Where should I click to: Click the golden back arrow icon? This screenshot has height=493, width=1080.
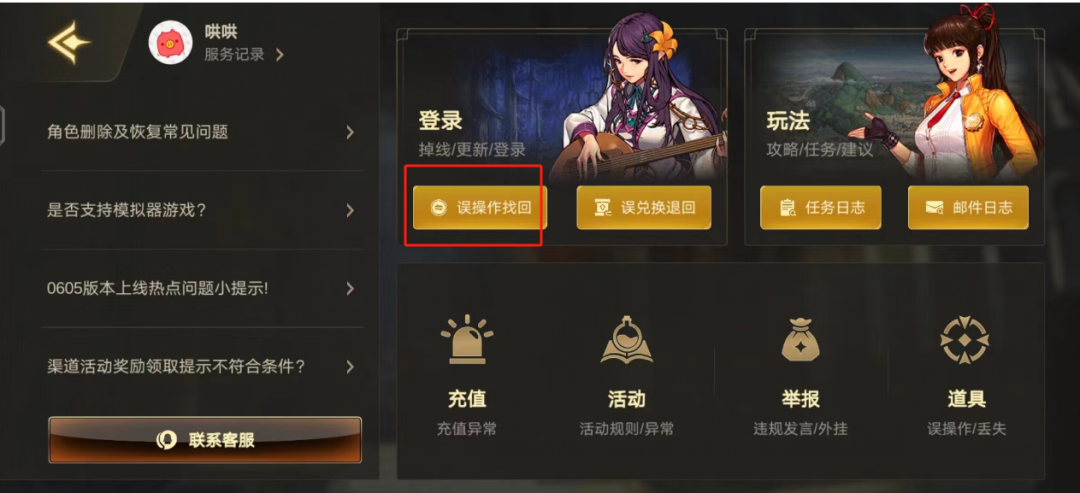click(x=68, y=42)
